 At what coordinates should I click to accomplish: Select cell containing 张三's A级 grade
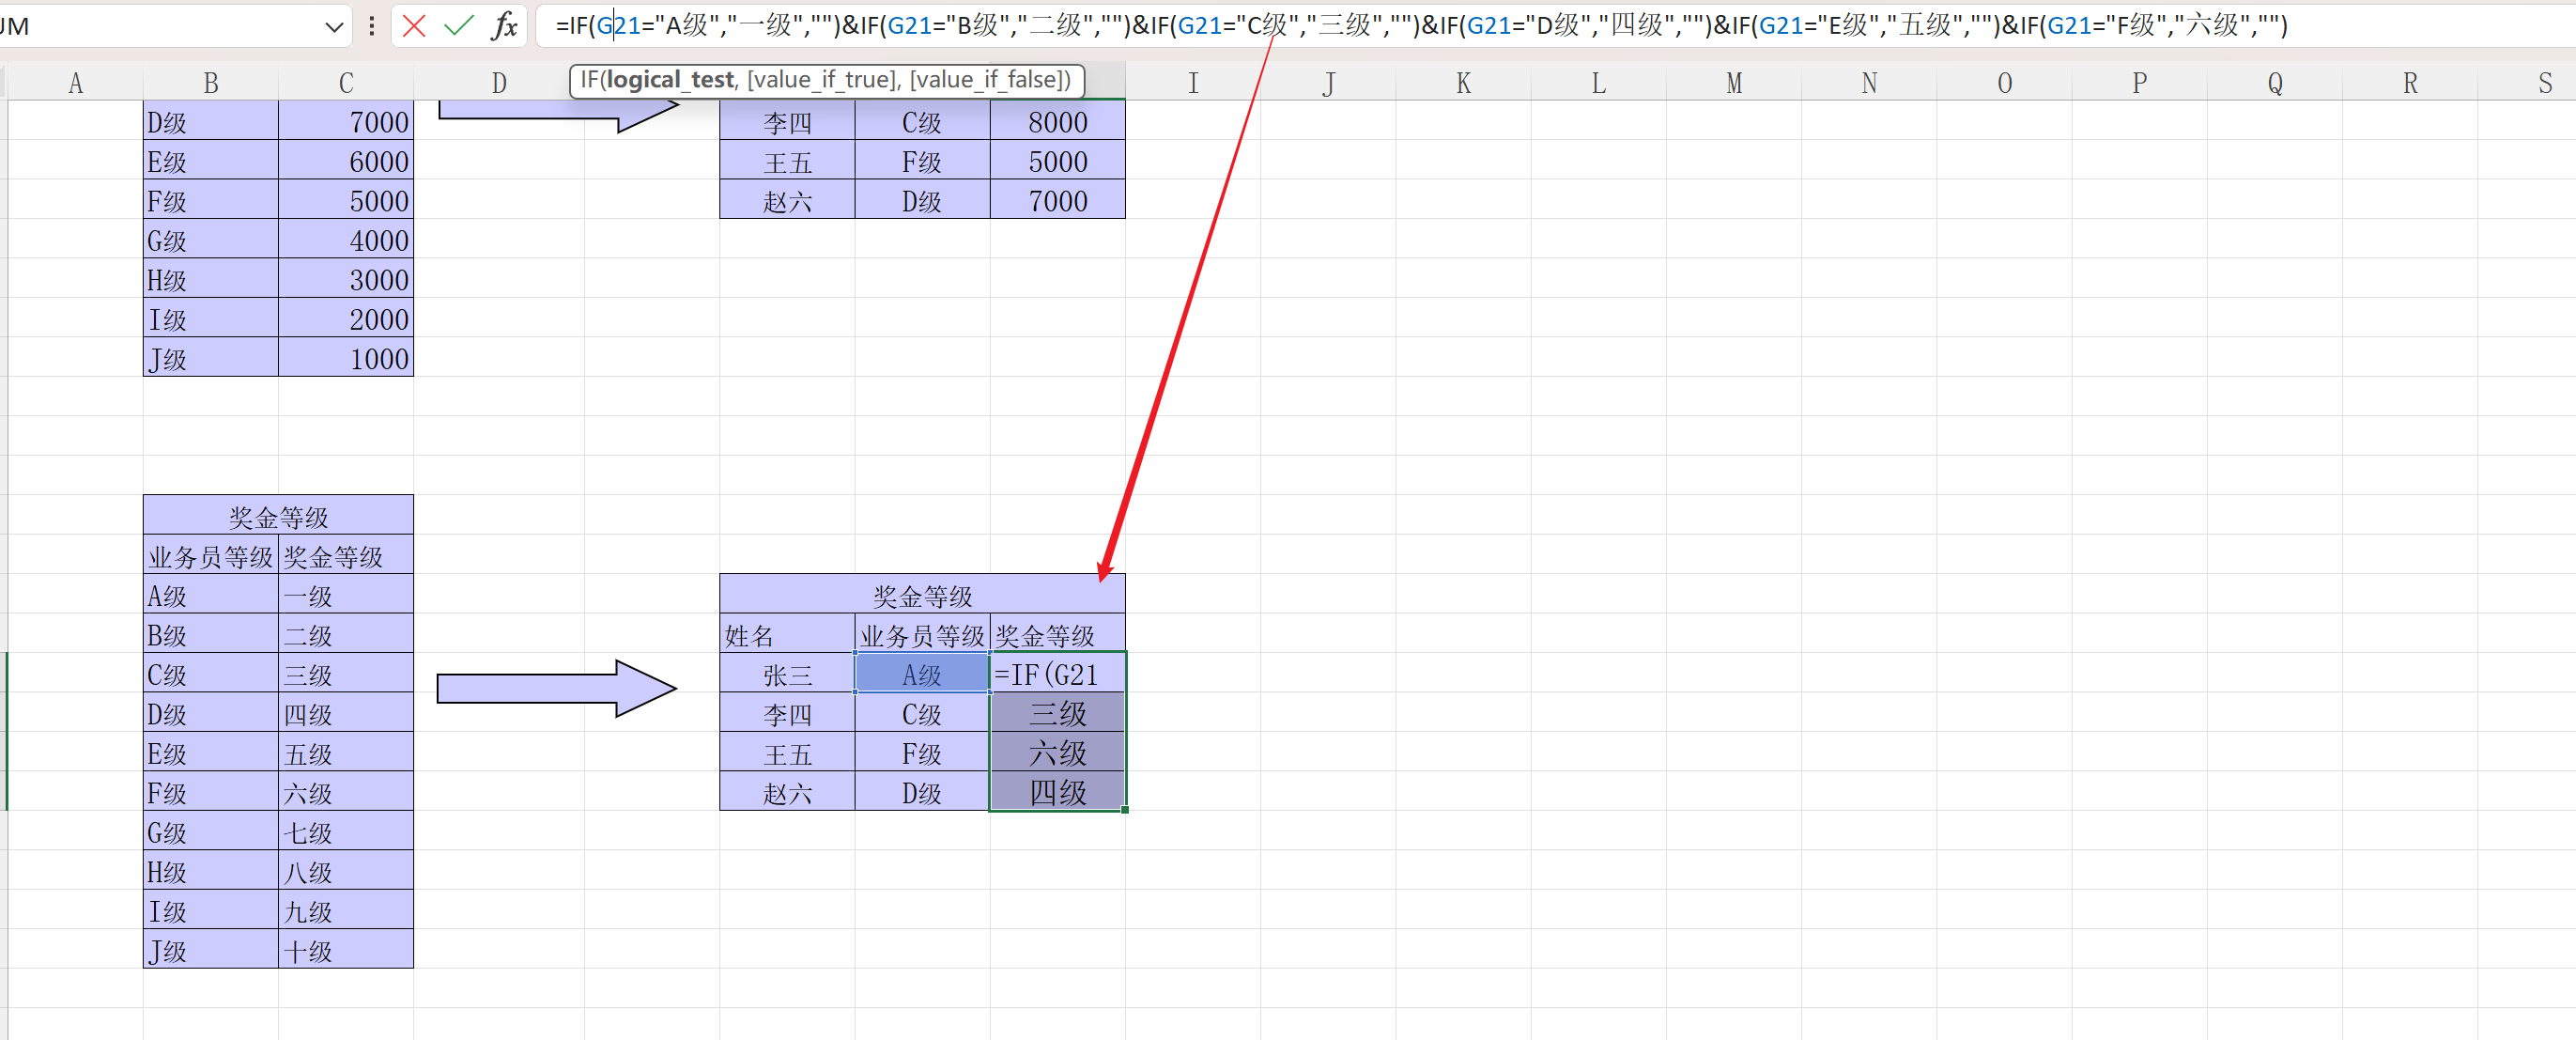coord(921,675)
